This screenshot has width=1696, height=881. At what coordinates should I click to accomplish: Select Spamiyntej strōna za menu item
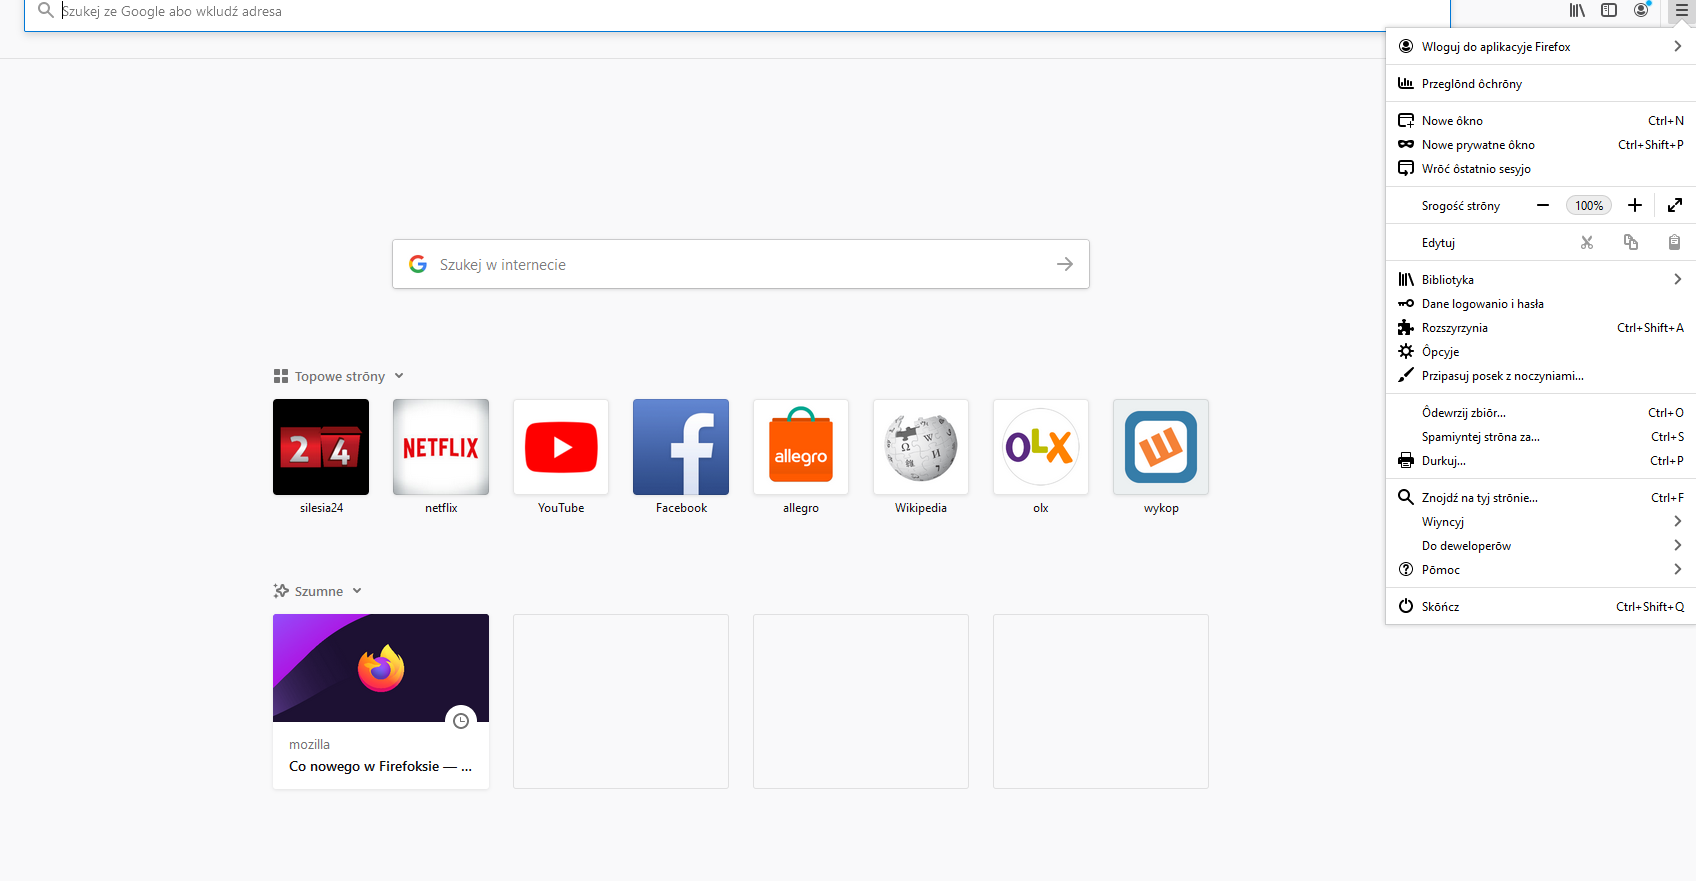coord(1540,437)
